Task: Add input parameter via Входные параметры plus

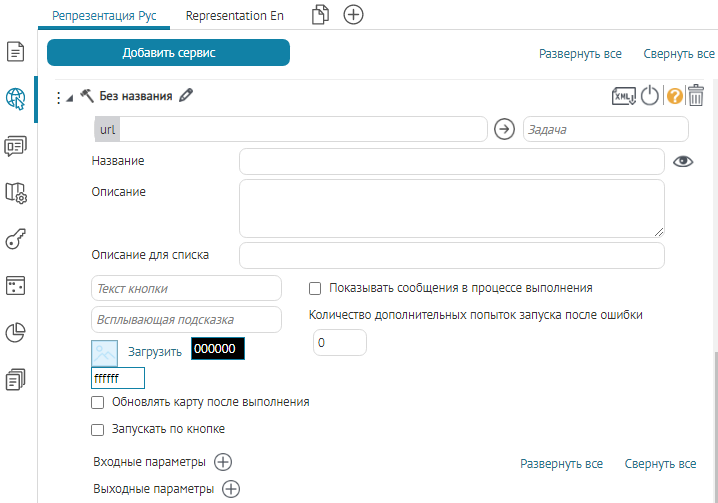Action: point(223,462)
